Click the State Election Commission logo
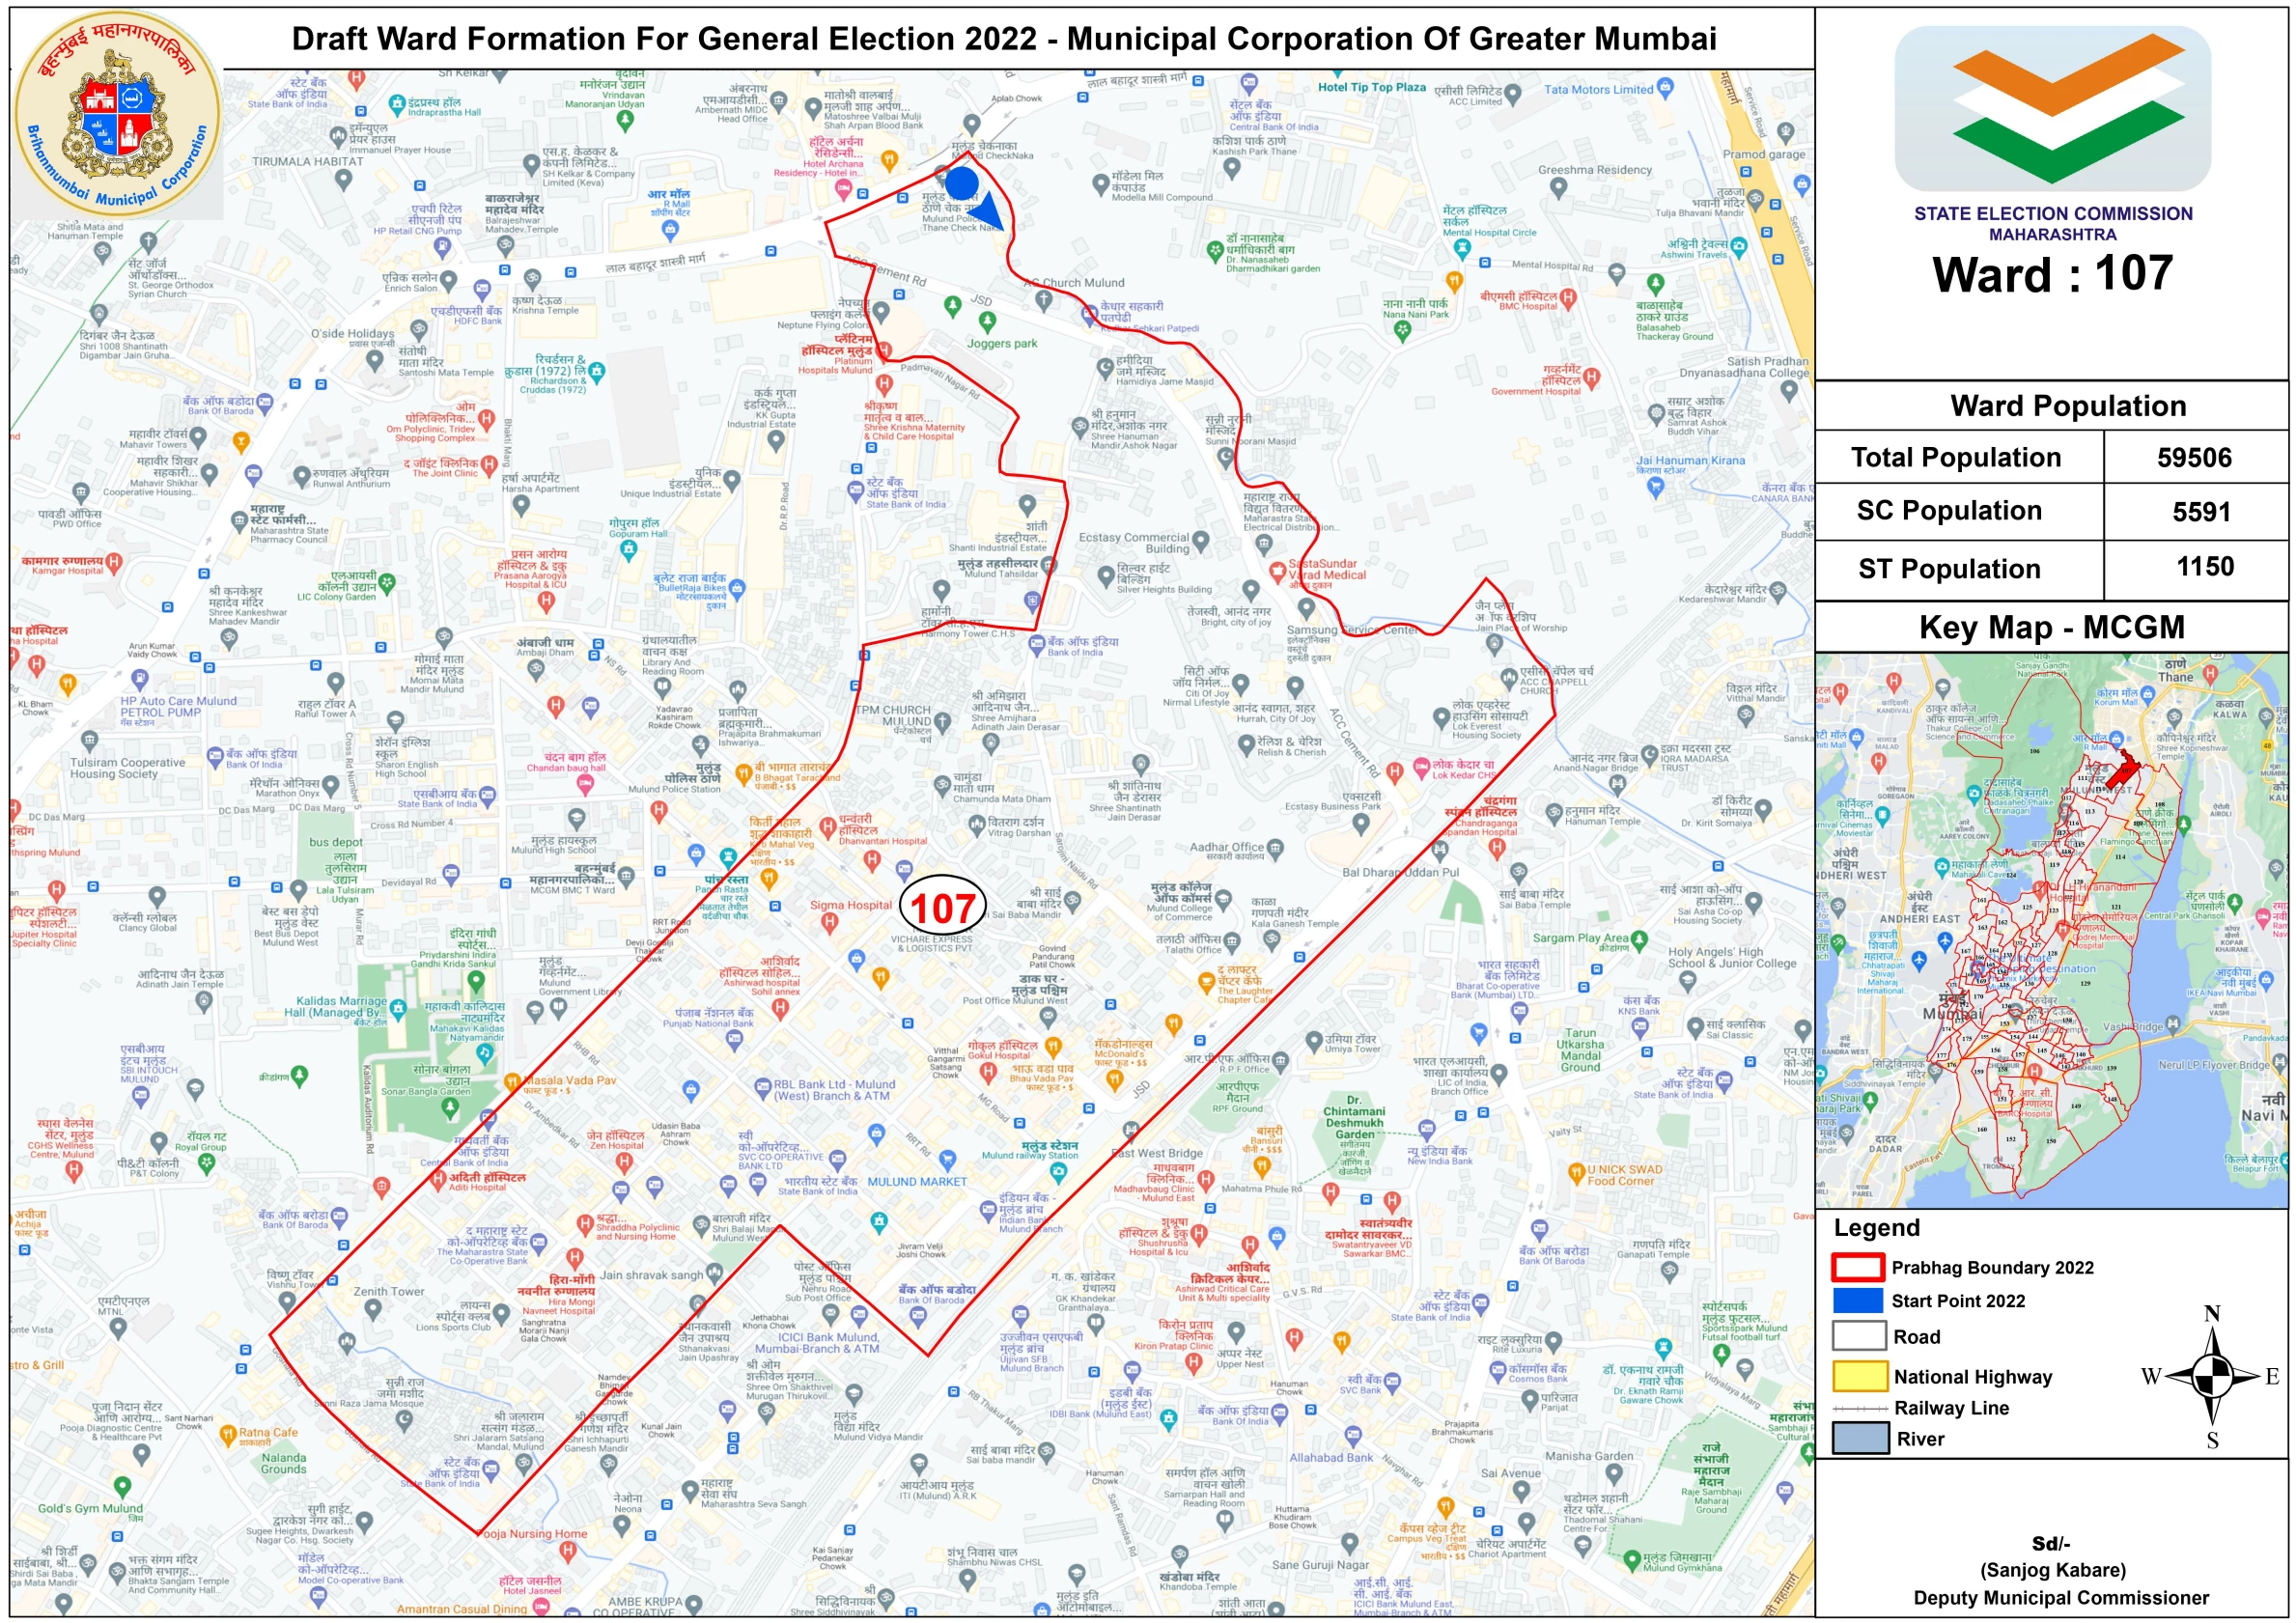 (x=2052, y=108)
